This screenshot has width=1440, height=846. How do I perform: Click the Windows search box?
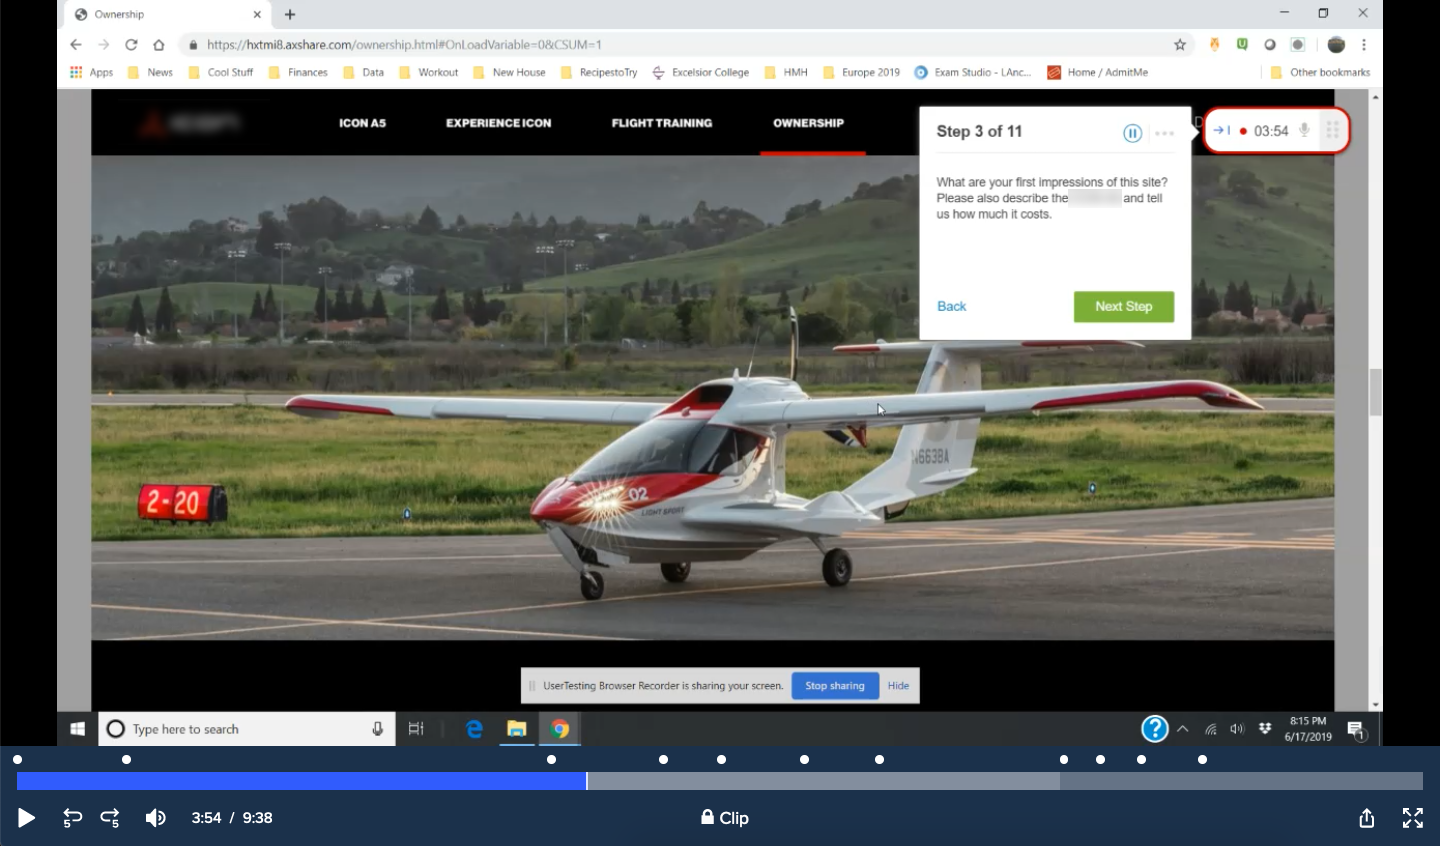tap(240, 729)
